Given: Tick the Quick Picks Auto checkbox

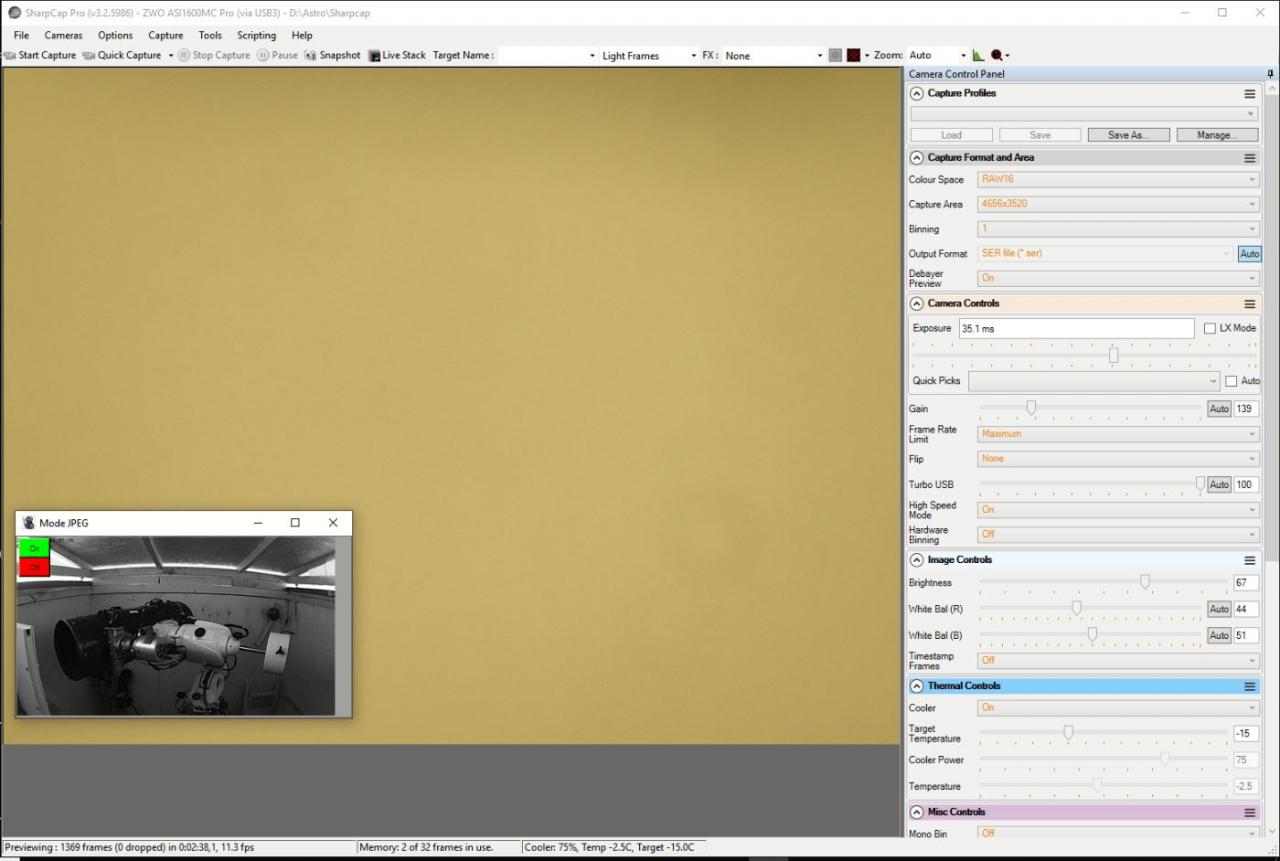Looking at the screenshot, I should 1231,381.
